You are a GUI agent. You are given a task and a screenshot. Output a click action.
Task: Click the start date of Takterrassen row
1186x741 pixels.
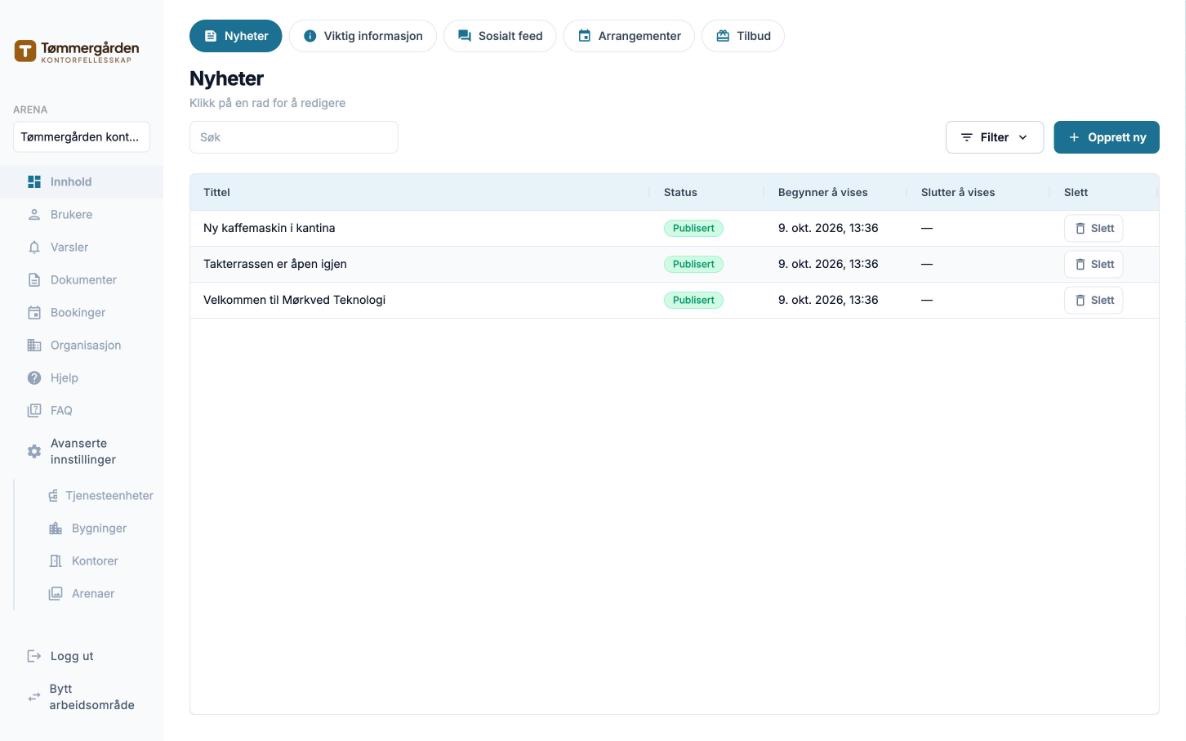(828, 265)
